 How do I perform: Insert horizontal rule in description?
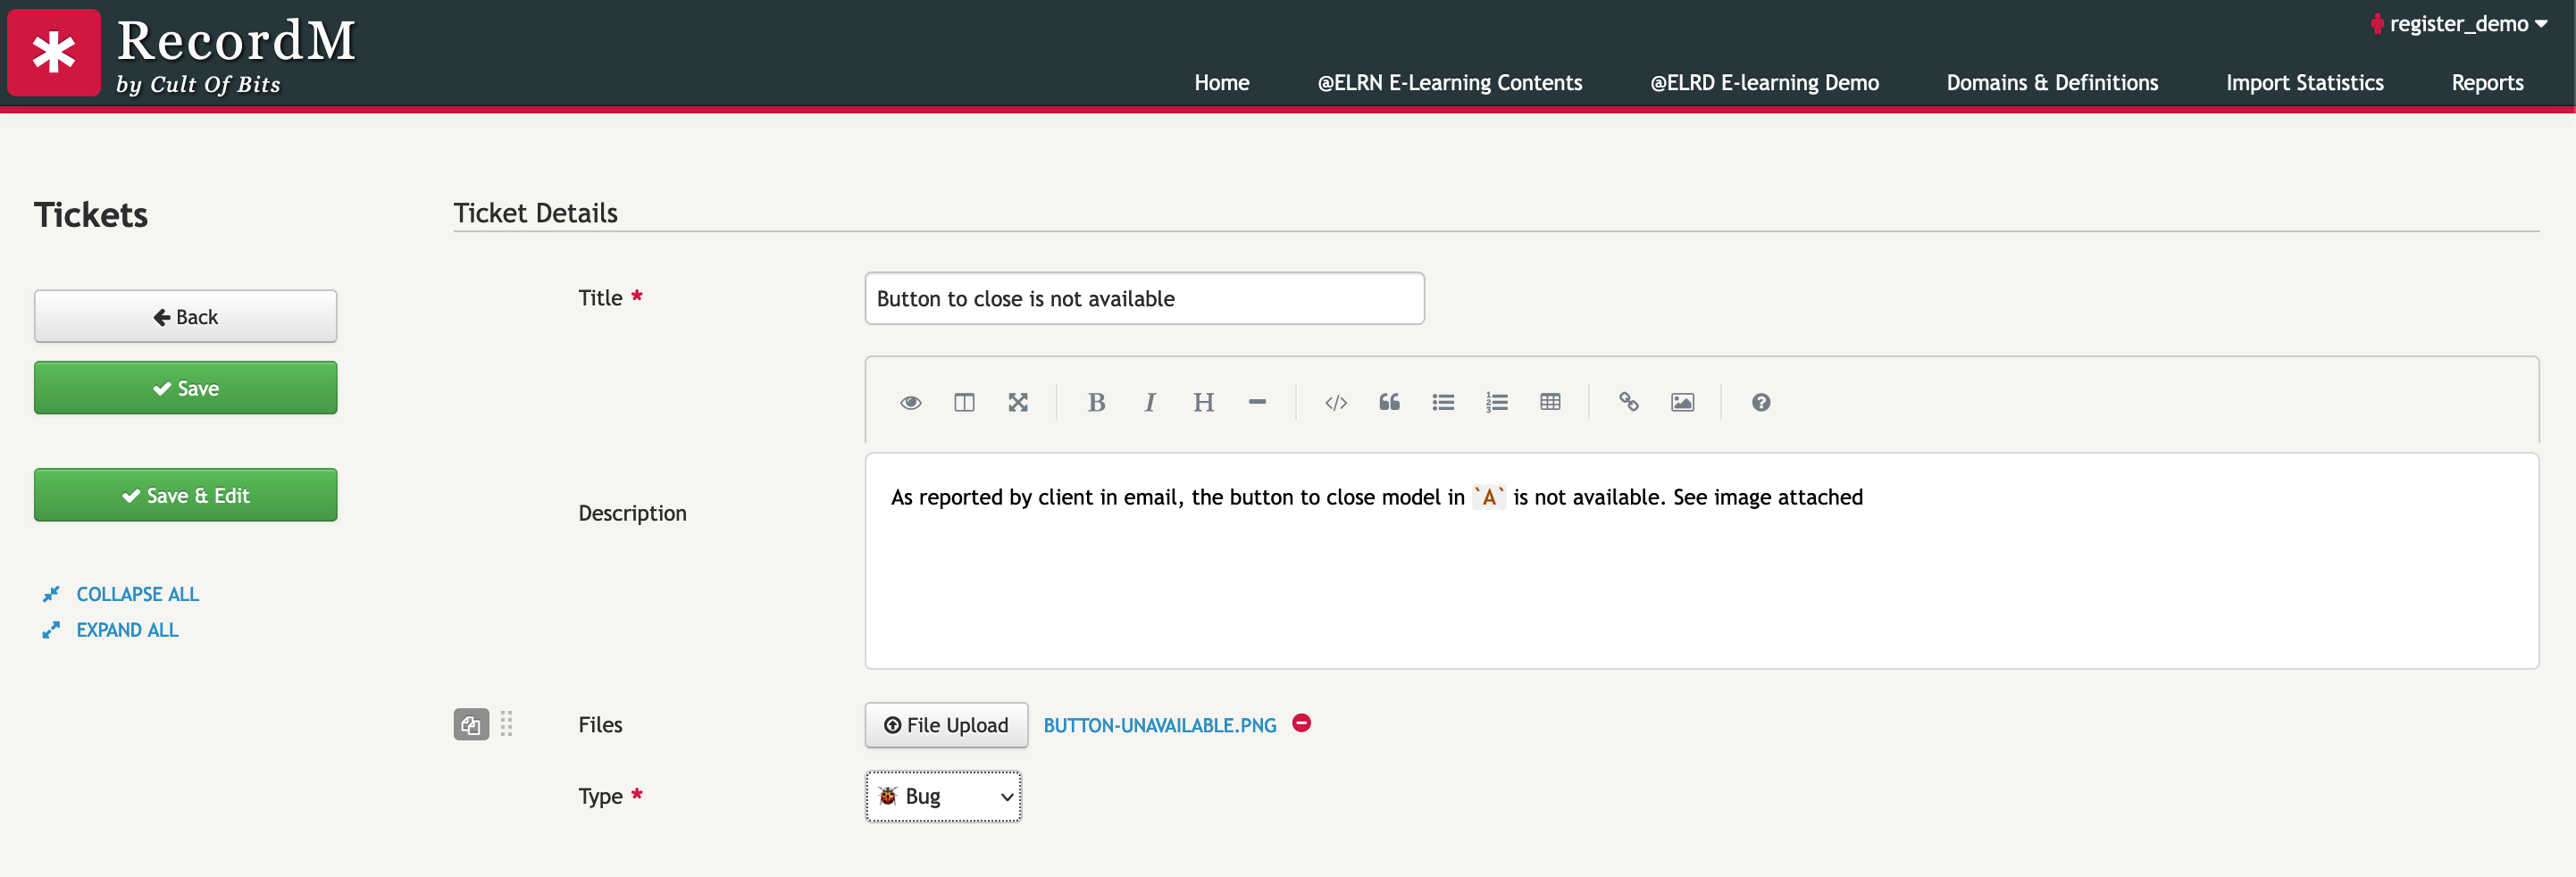click(1257, 402)
